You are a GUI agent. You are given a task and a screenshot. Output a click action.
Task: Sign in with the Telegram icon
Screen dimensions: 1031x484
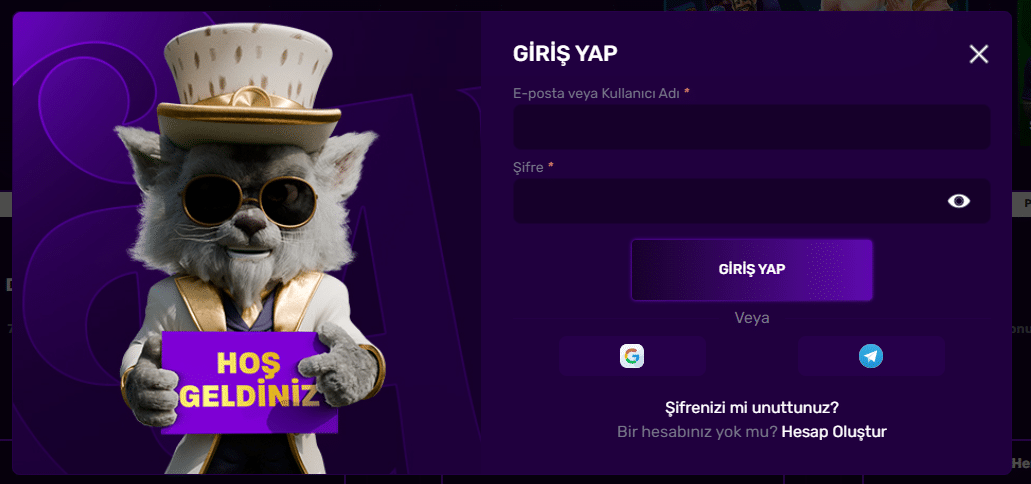tap(871, 356)
